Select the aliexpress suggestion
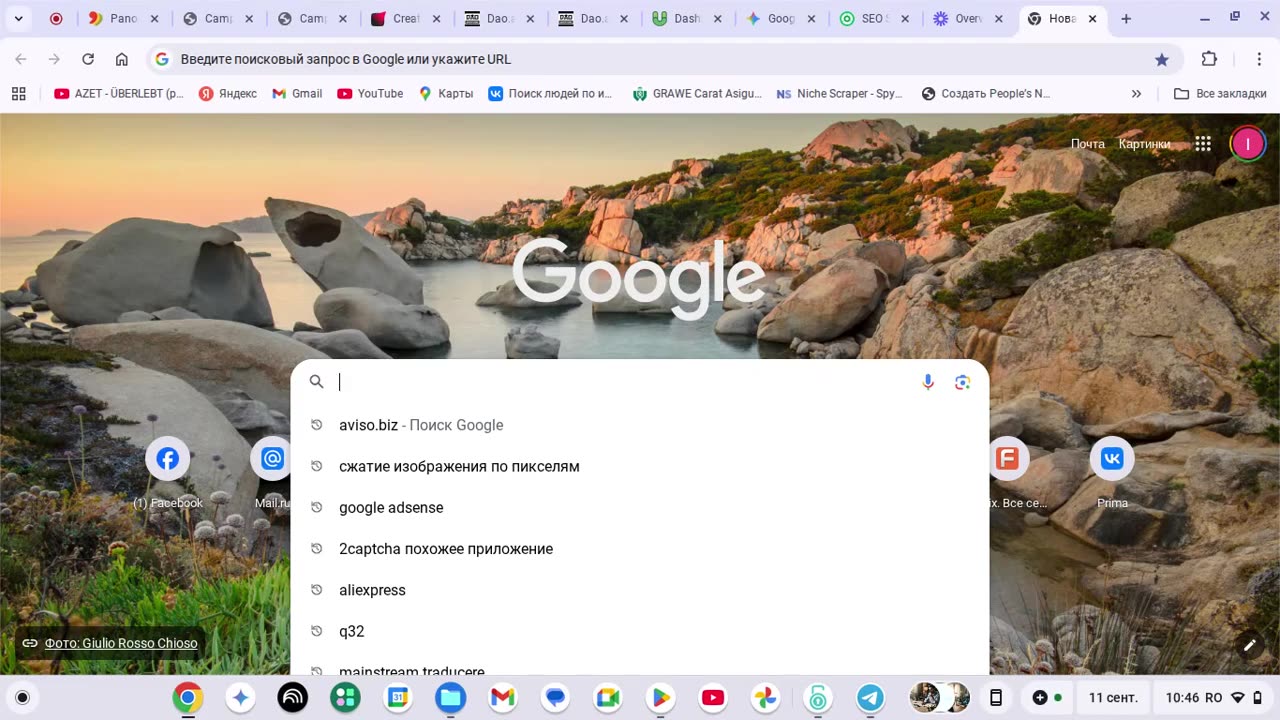Screen dimensions: 1280x720 tap(640, 590)
